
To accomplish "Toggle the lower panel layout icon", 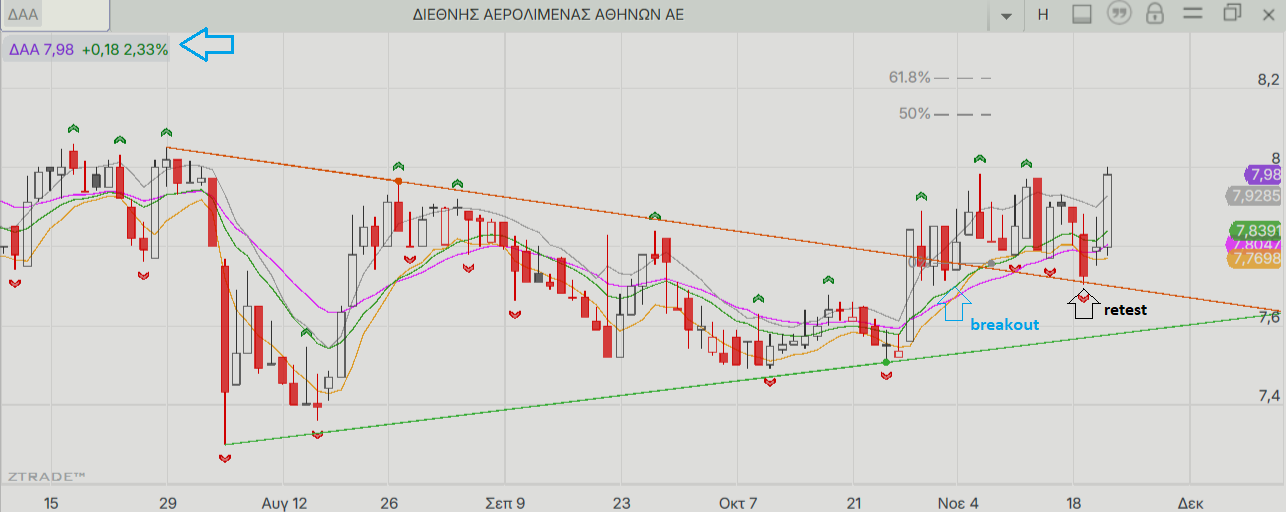I will coord(1081,14).
